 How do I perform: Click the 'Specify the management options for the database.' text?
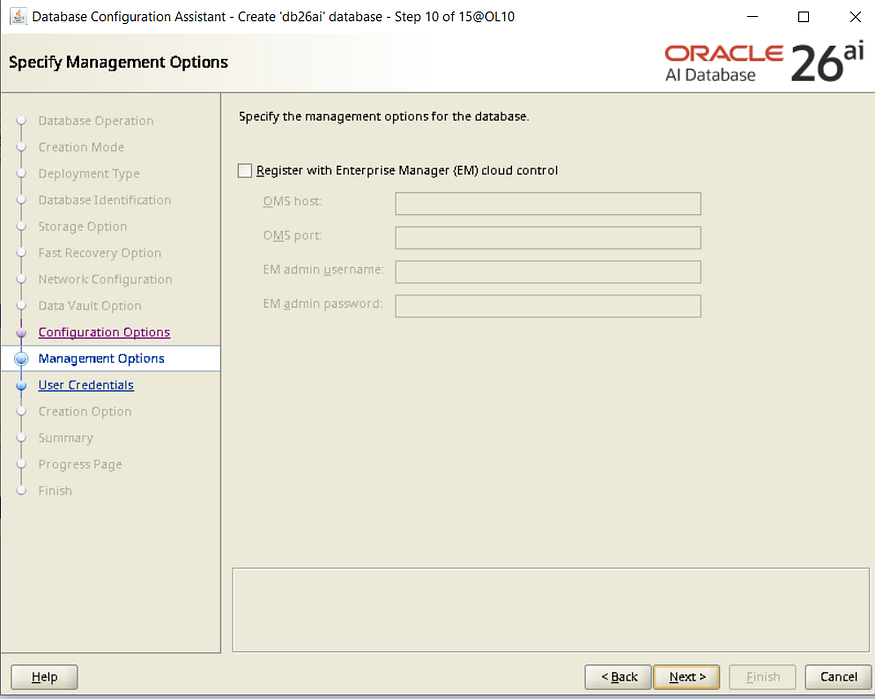coord(384,117)
